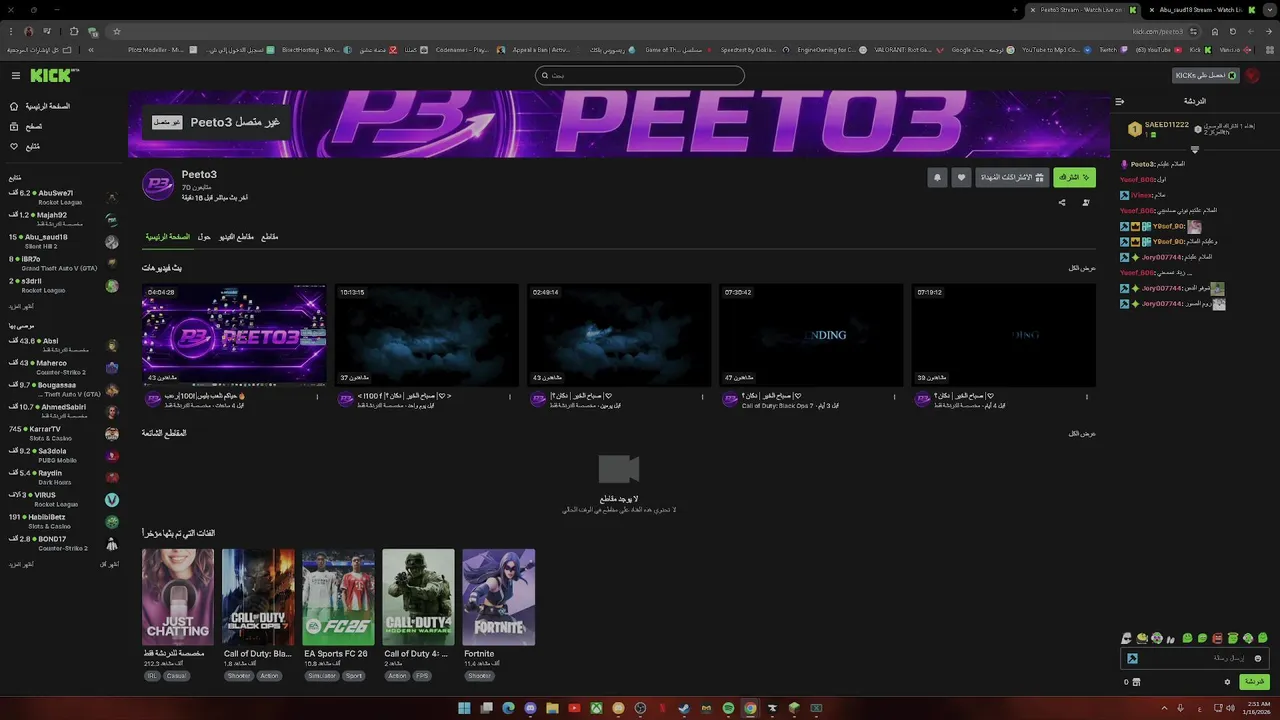
Task: Show more followed channels in sidebar
Action: (x=21, y=306)
